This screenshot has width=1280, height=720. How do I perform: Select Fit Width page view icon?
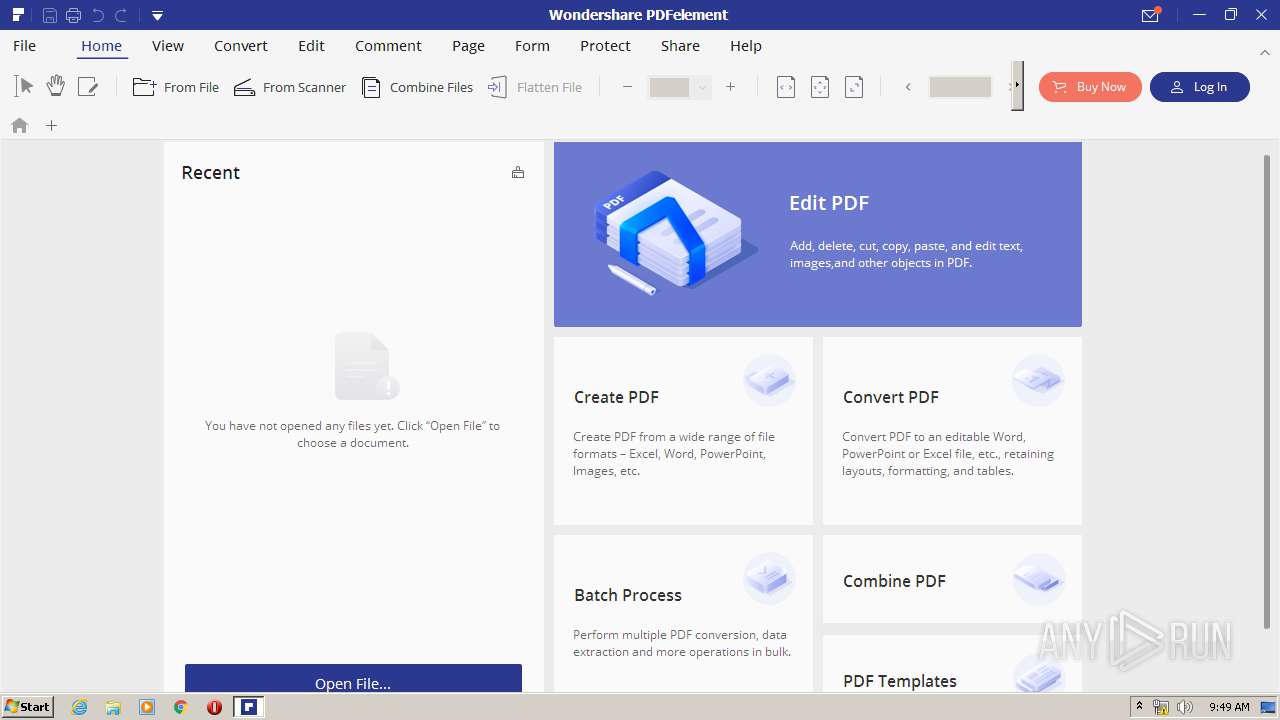pyautogui.click(x=786, y=87)
